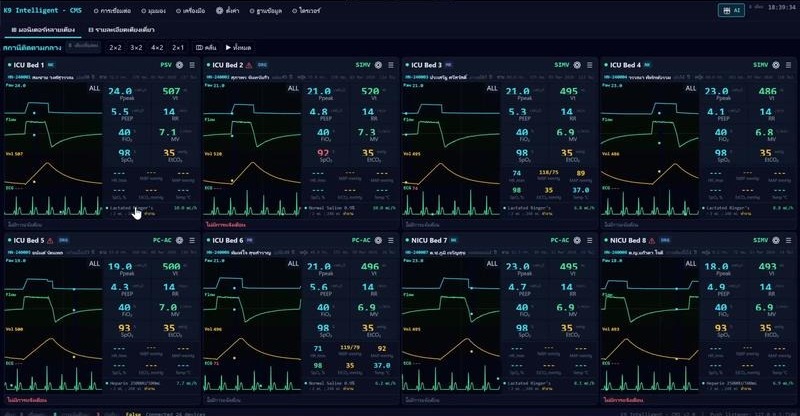The image size is (800, 416).
Task: Open settings gear on ICU Bed 2
Action: (378, 65)
